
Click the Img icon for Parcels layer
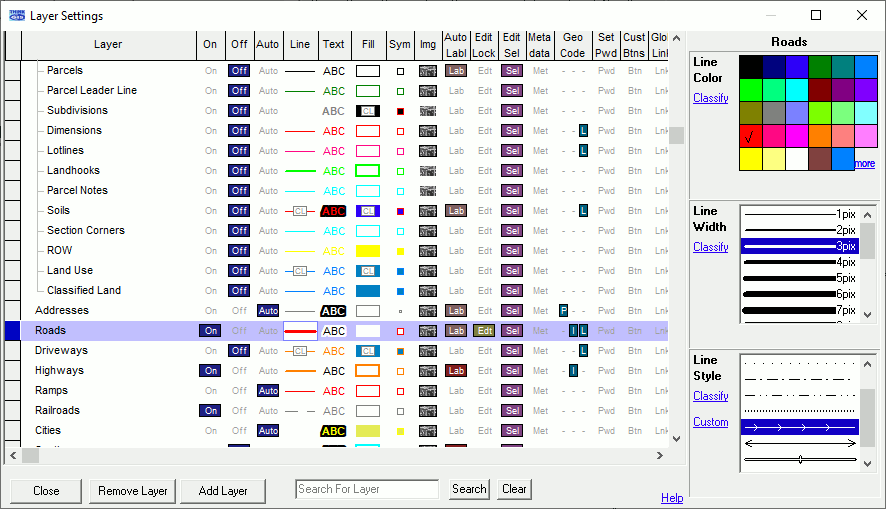pyautogui.click(x=428, y=71)
